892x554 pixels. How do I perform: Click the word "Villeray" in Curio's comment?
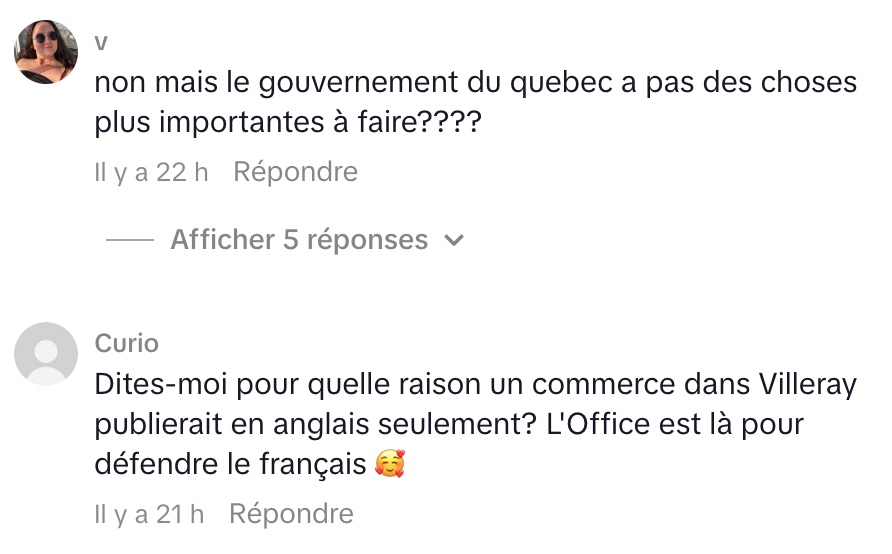pyautogui.click(x=807, y=384)
